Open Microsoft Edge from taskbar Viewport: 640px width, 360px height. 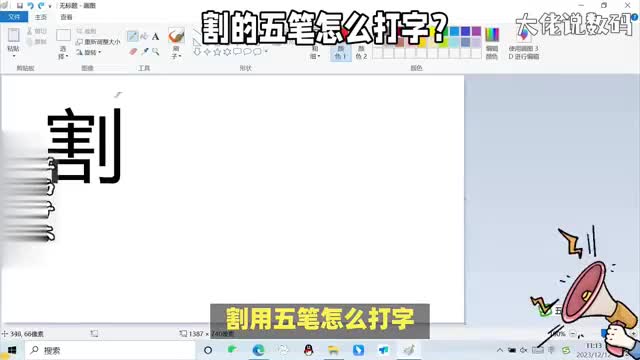258,350
